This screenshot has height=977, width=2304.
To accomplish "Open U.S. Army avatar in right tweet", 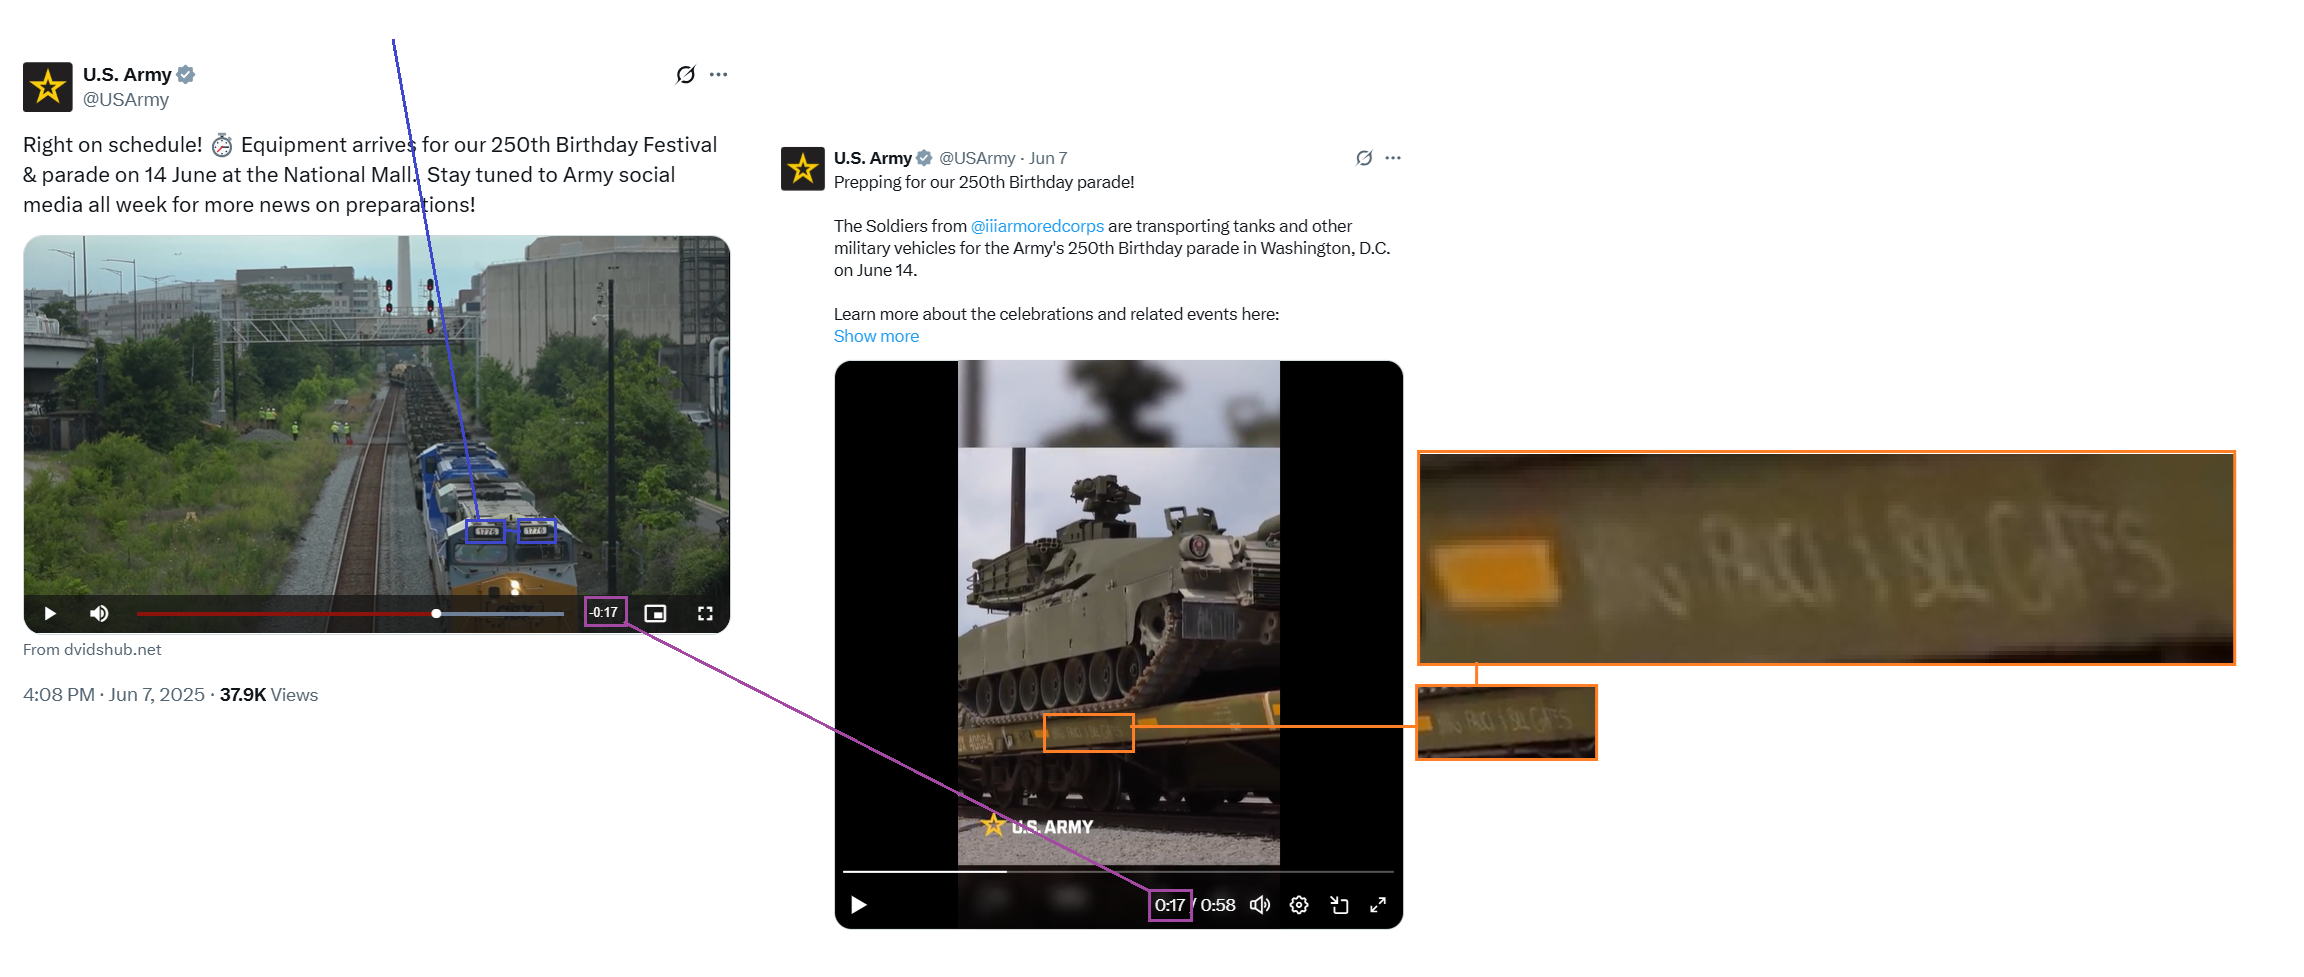I will (x=802, y=169).
